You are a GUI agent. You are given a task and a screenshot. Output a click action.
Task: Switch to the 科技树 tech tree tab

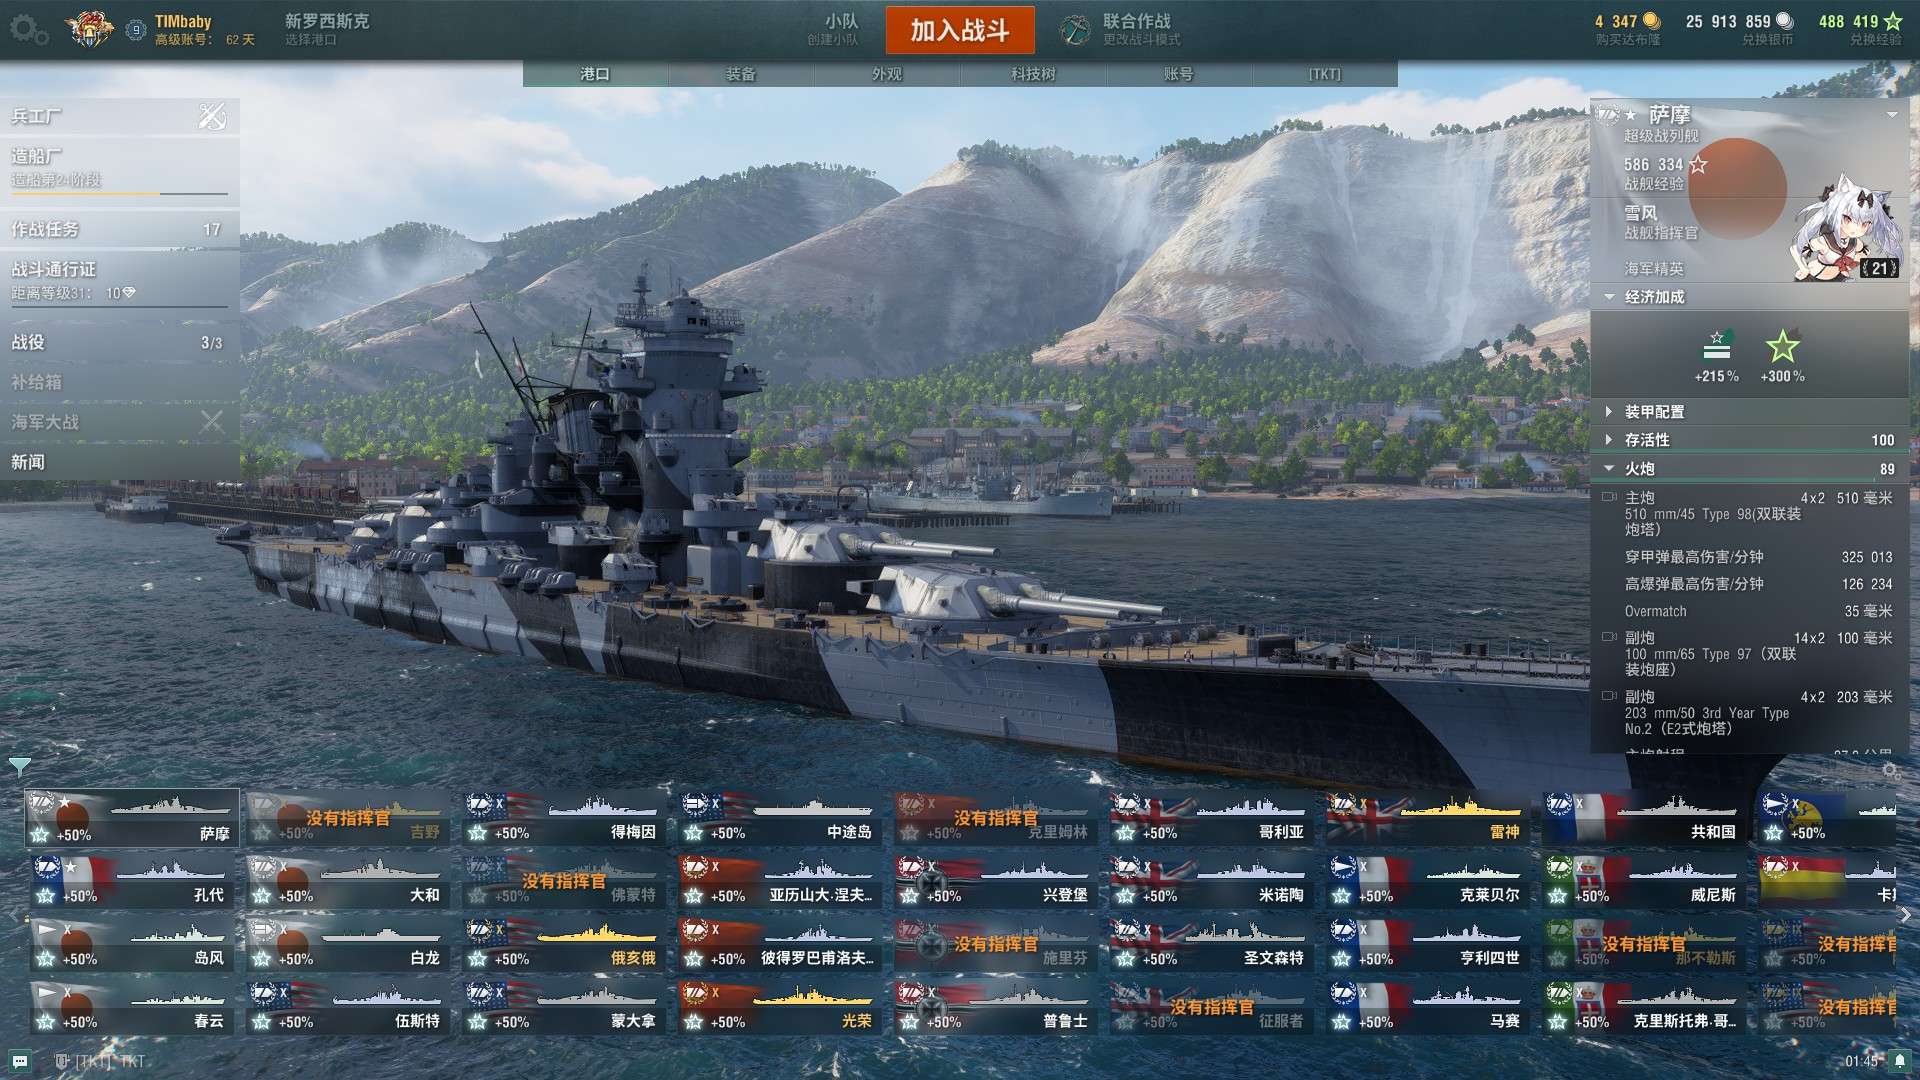[x=1033, y=74]
